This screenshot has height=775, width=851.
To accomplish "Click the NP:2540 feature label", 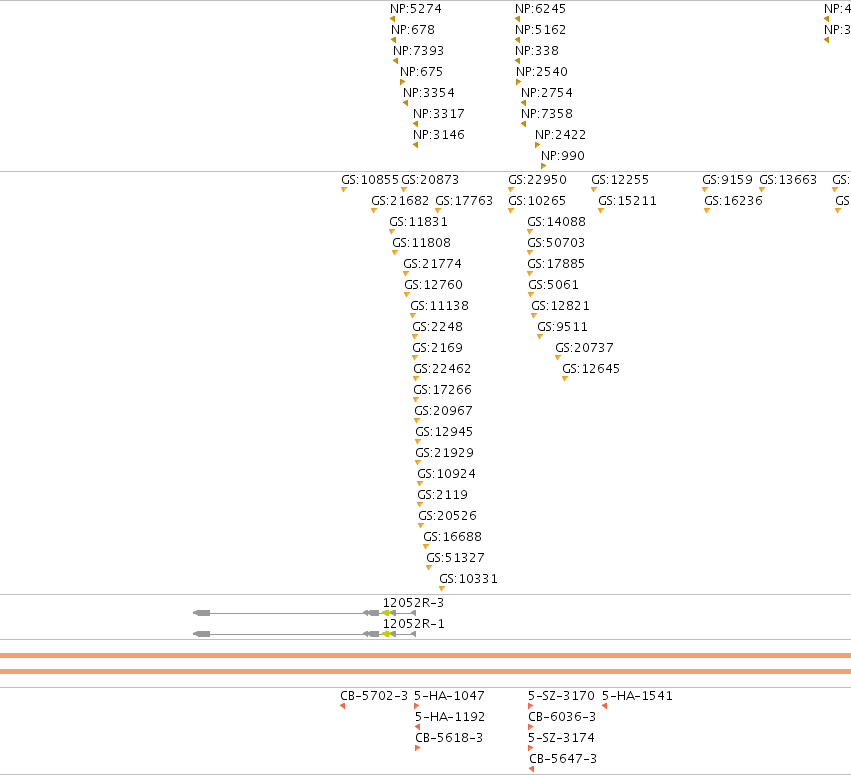I will tap(542, 72).
